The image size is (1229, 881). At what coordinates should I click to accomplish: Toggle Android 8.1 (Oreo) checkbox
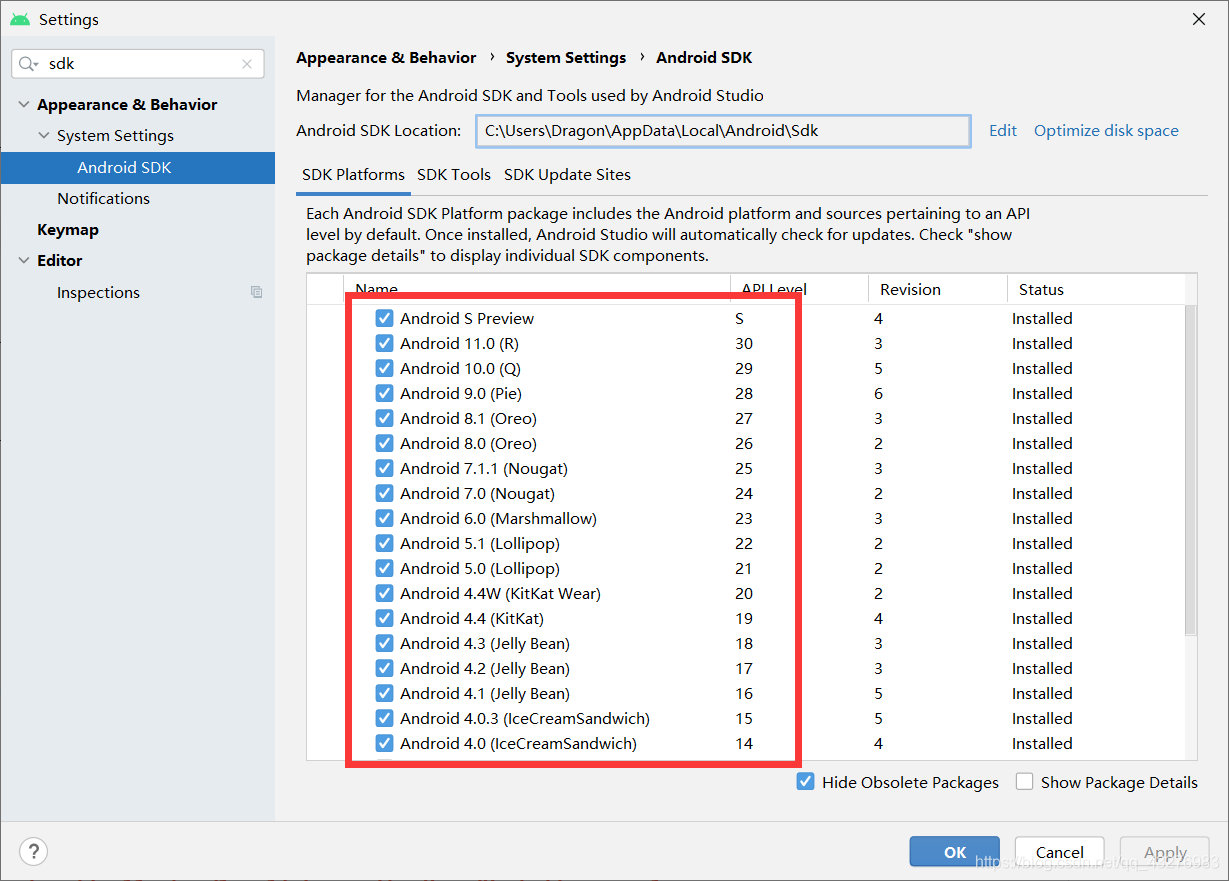[x=384, y=418]
